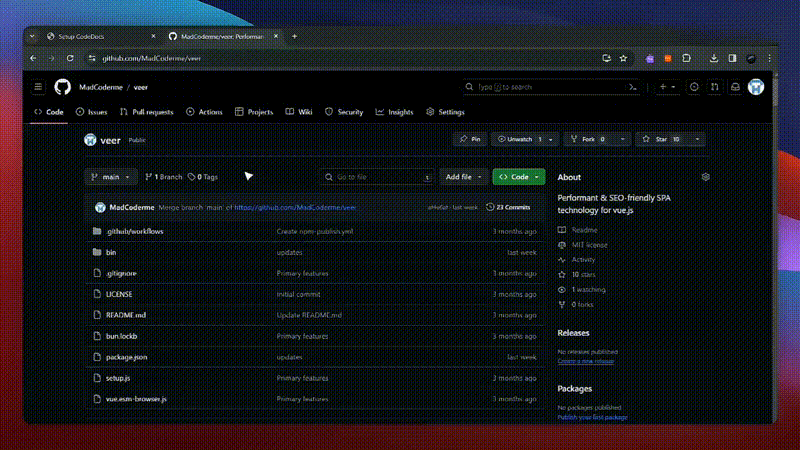
Task: Open the Readme link in About
Action: coord(578,230)
